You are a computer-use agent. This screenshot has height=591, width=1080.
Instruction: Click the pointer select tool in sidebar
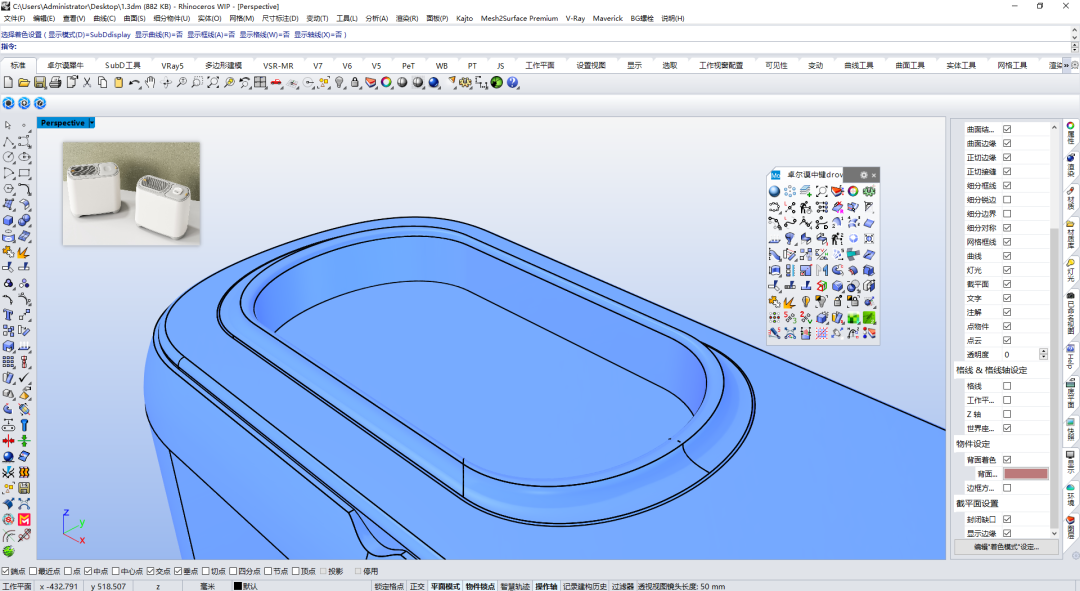[x=8, y=125]
